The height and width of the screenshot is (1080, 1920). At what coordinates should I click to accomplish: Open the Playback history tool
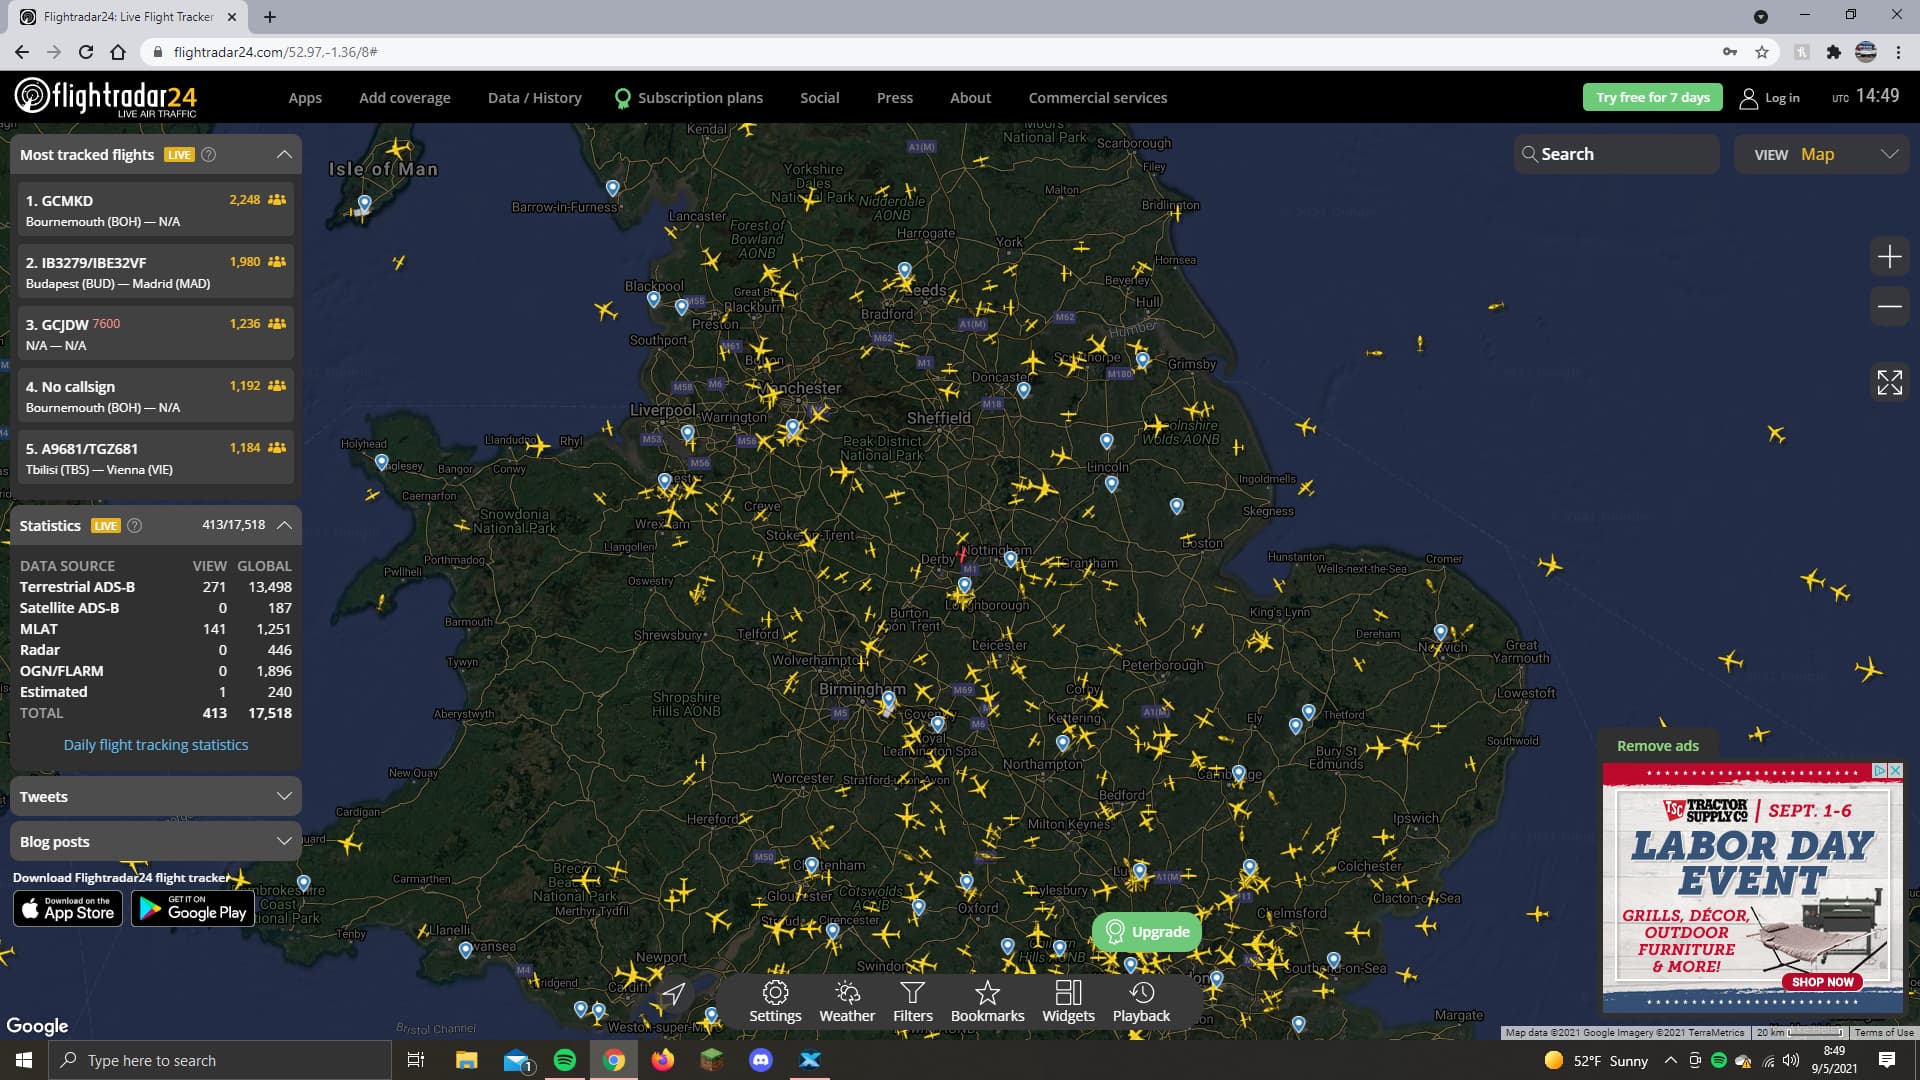(1141, 1001)
